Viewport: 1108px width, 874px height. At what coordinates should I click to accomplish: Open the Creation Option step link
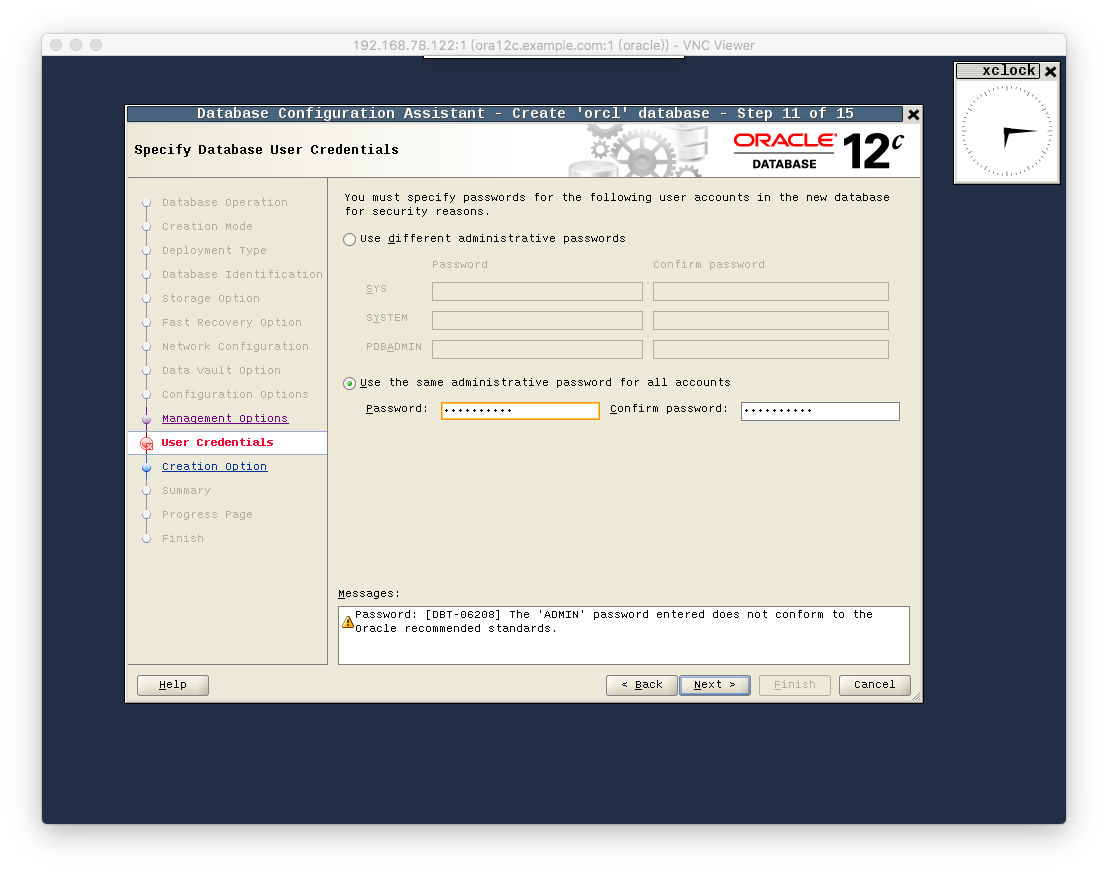214,466
